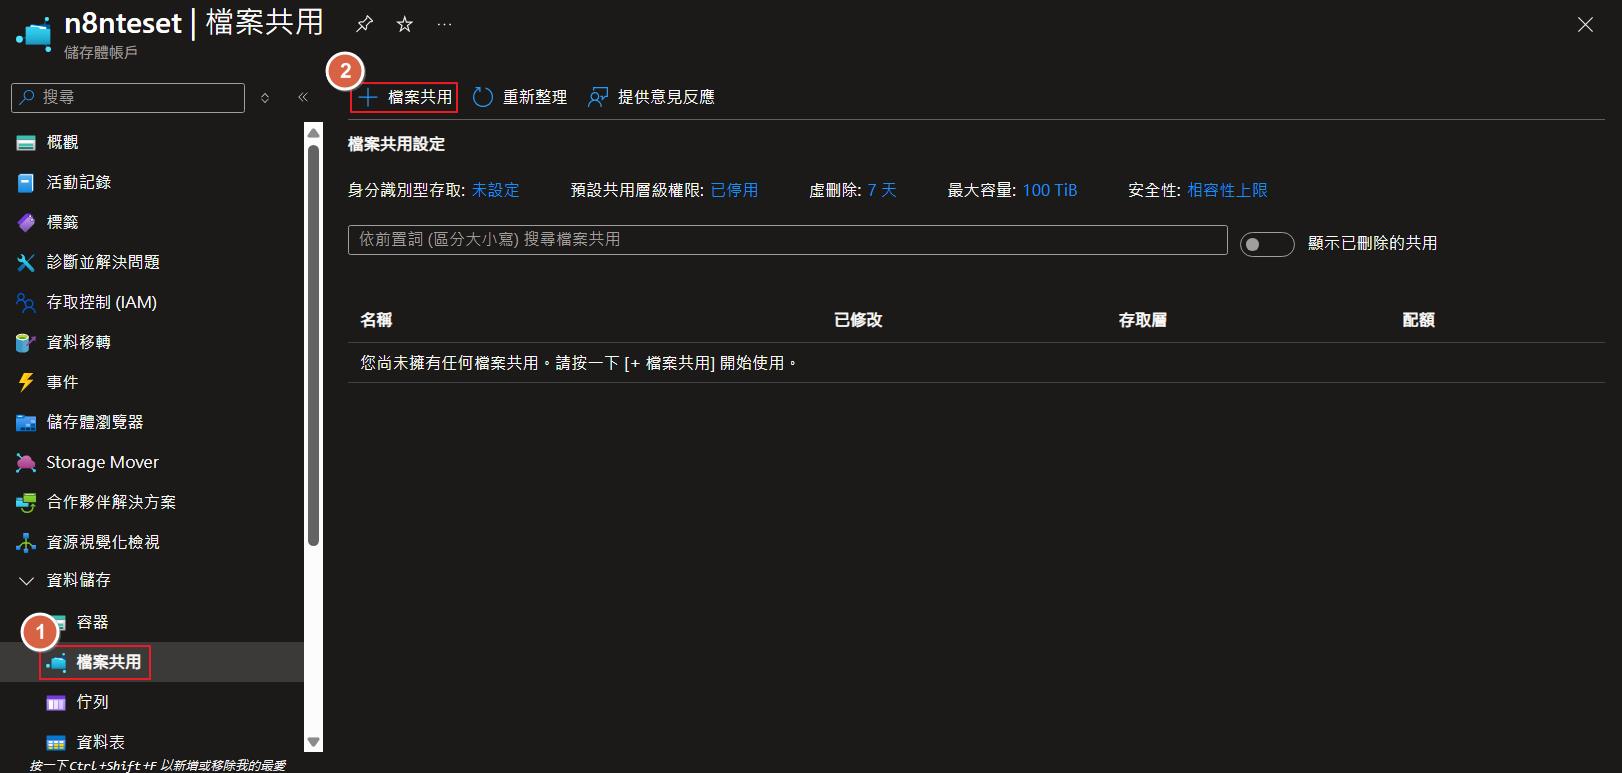
Task: Open 100 TiB max capacity link
Action: pos(1050,190)
